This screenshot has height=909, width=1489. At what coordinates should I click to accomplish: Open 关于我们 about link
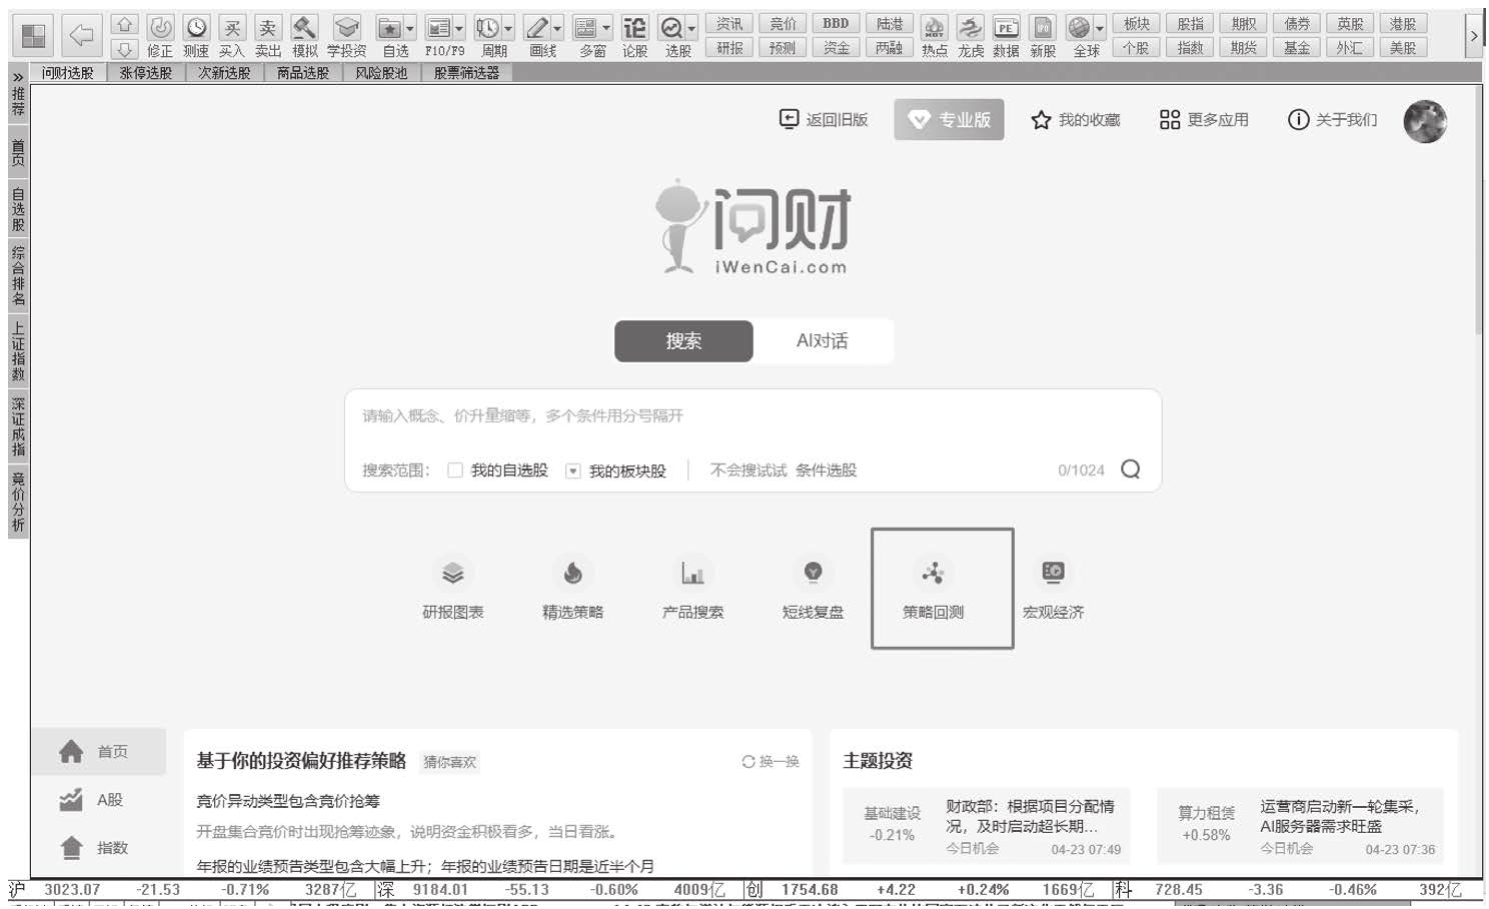(1333, 120)
